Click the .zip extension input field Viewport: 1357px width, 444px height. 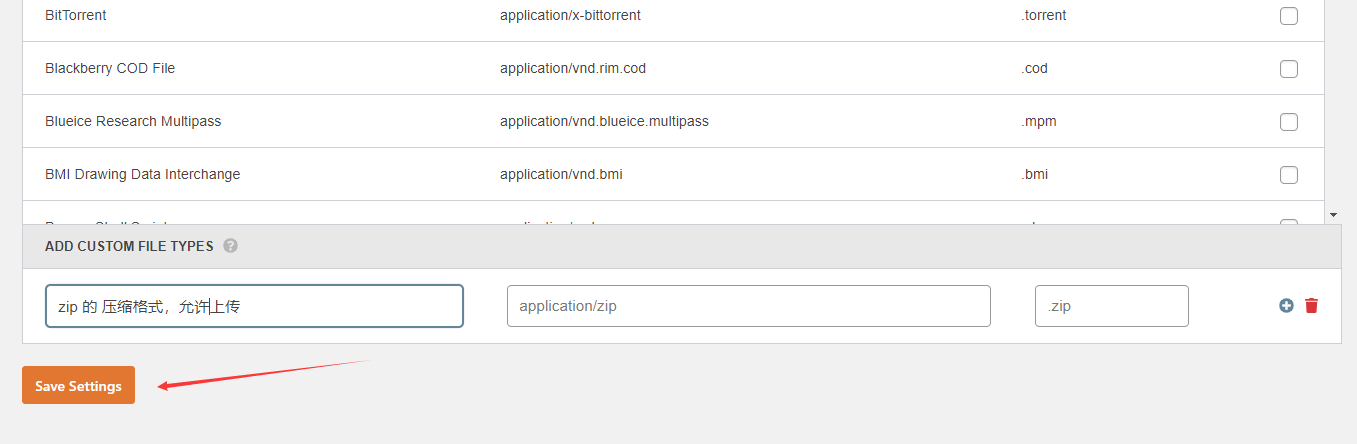click(x=1111, y=306)
